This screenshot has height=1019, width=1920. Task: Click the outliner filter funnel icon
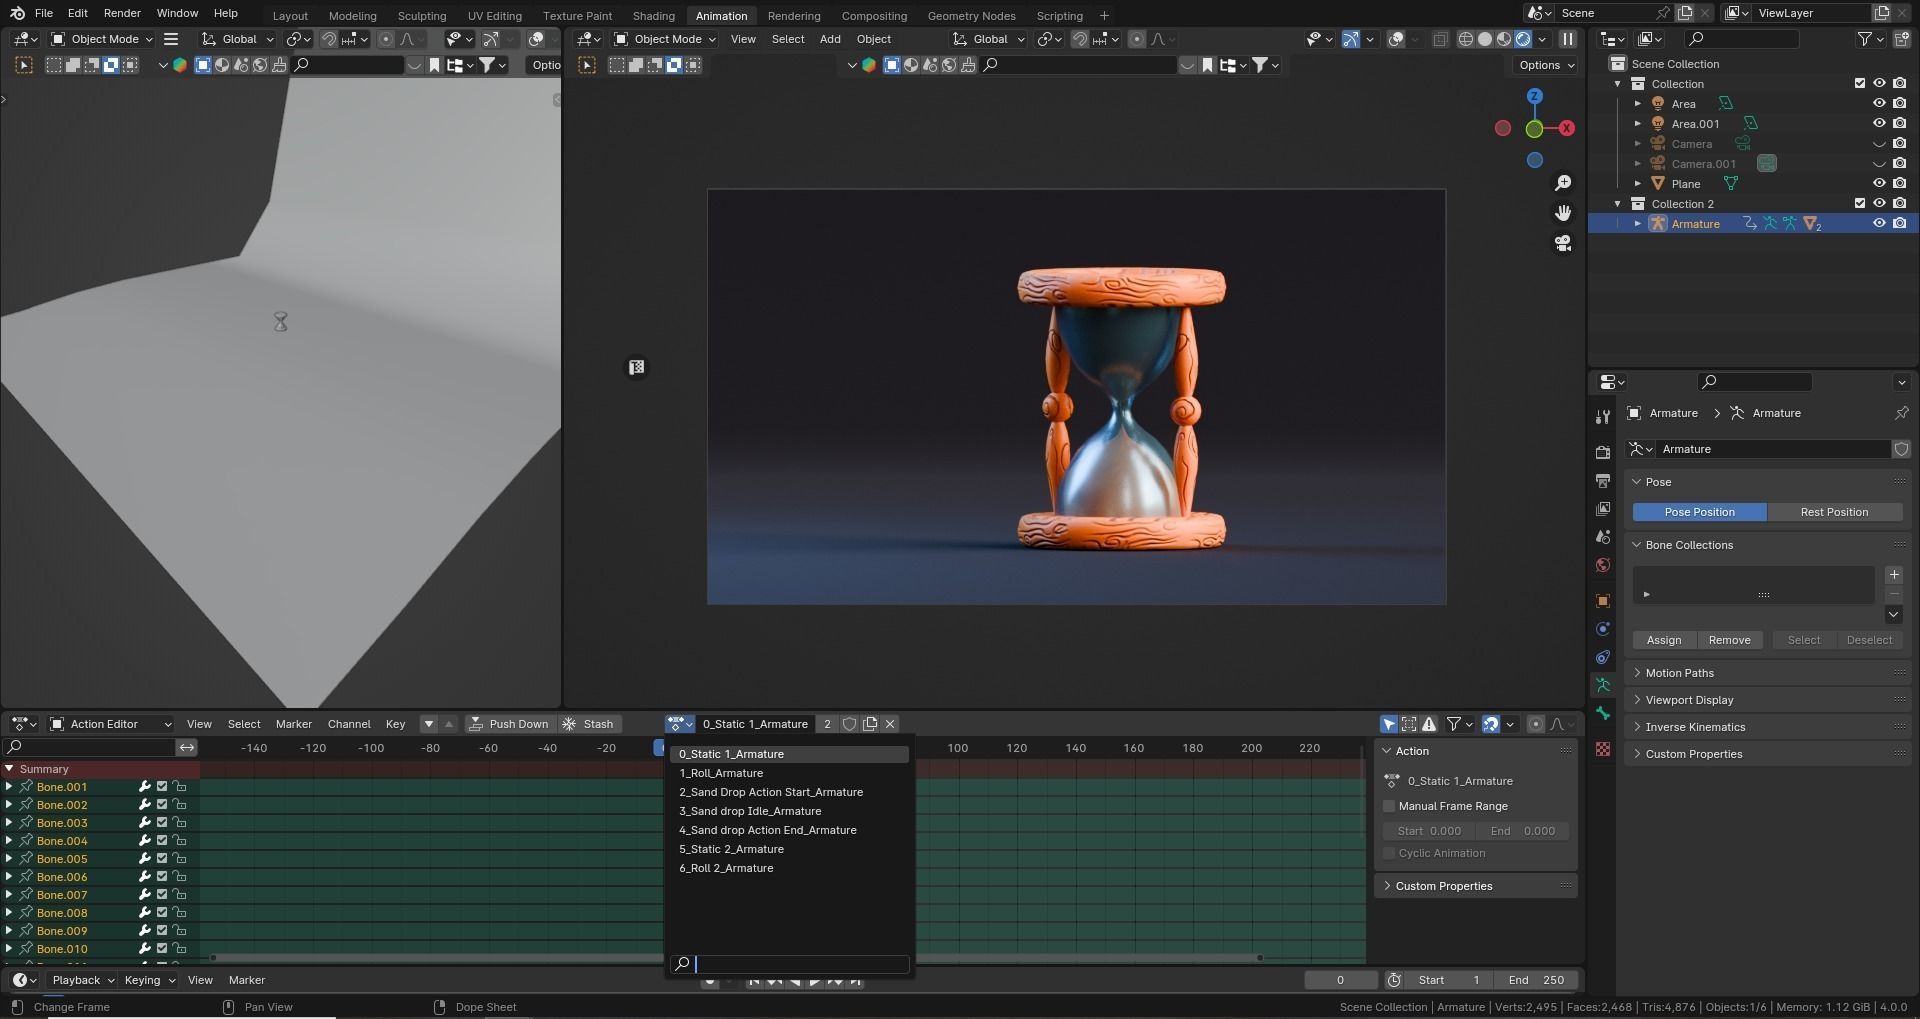tap(1865, 39)
